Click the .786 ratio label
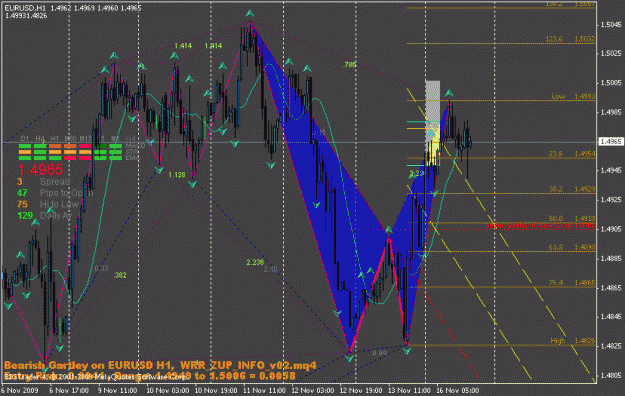 (x=350, y=64)
